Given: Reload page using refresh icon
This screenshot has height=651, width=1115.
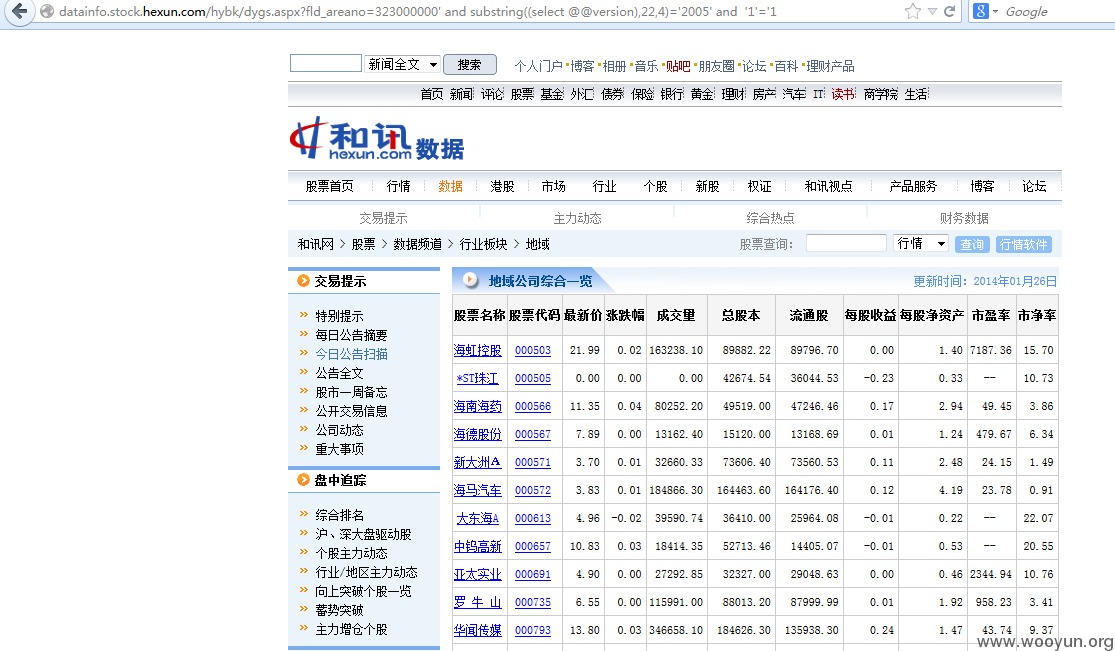Looking at the screenshot, I should pos(949,11).
